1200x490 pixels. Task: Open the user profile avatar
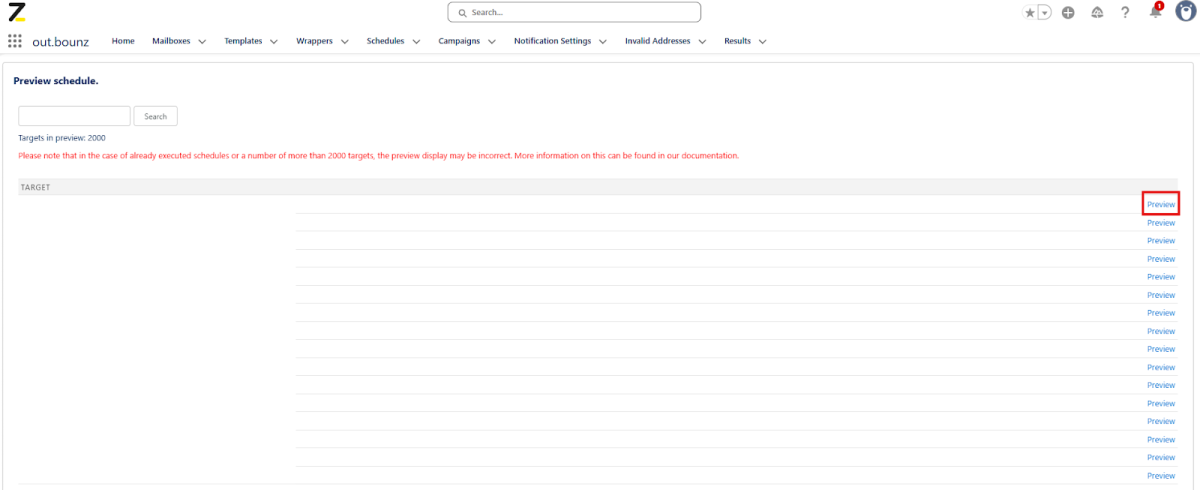(x=1184, y=12)
